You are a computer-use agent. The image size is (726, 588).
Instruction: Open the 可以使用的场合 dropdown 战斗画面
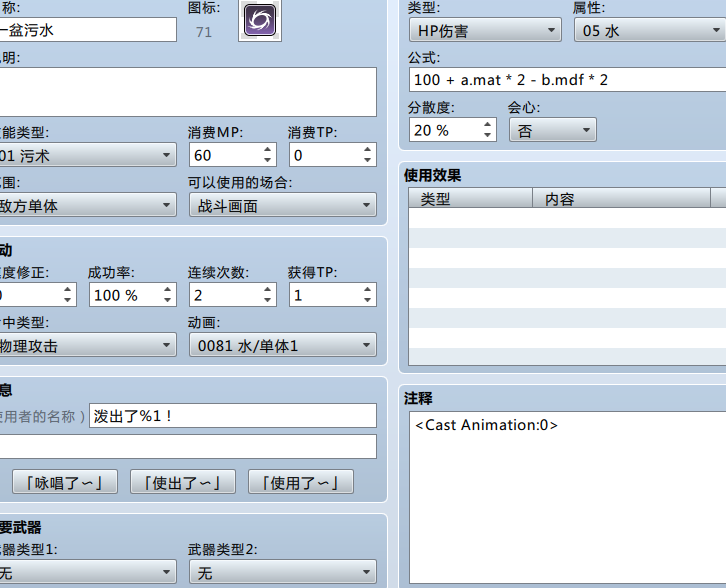(x=282, y=205)
